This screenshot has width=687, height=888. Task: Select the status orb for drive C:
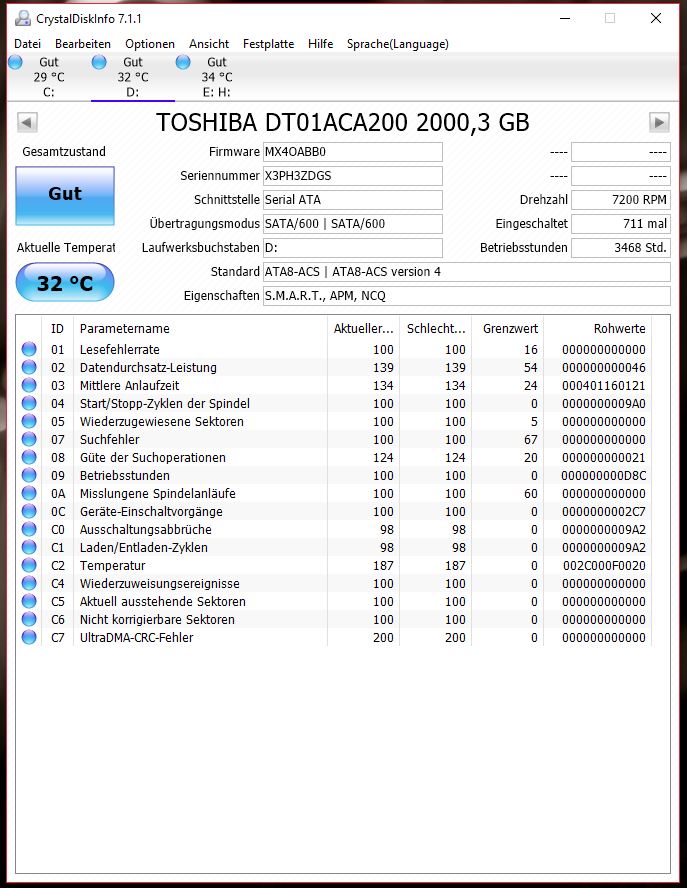pos(15,62)
